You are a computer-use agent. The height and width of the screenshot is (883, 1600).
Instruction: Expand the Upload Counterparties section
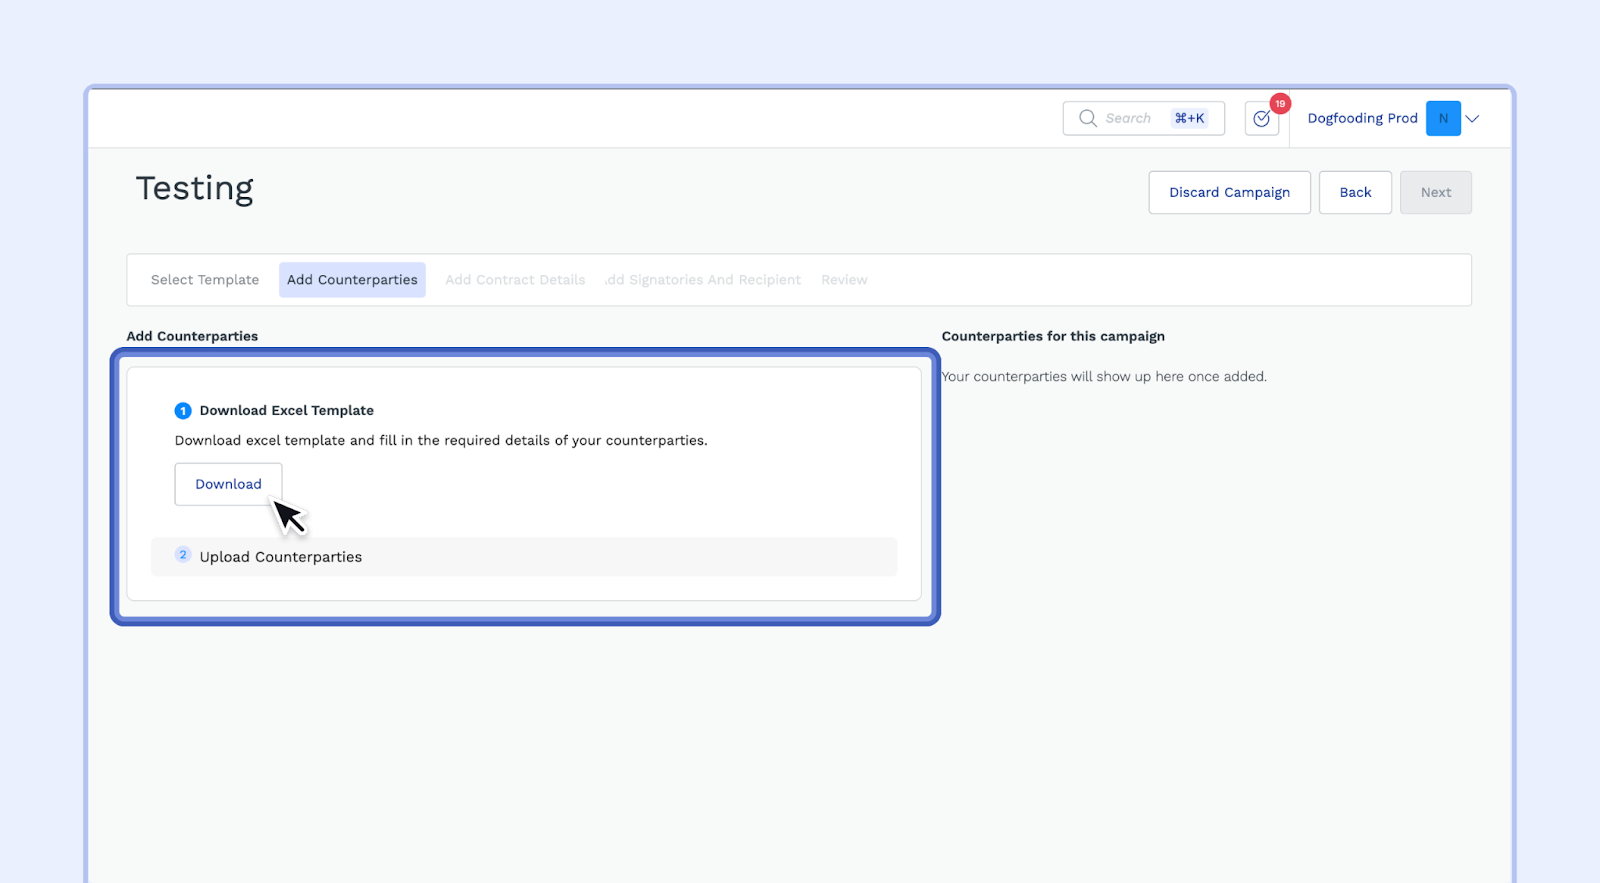click(281, 557)
